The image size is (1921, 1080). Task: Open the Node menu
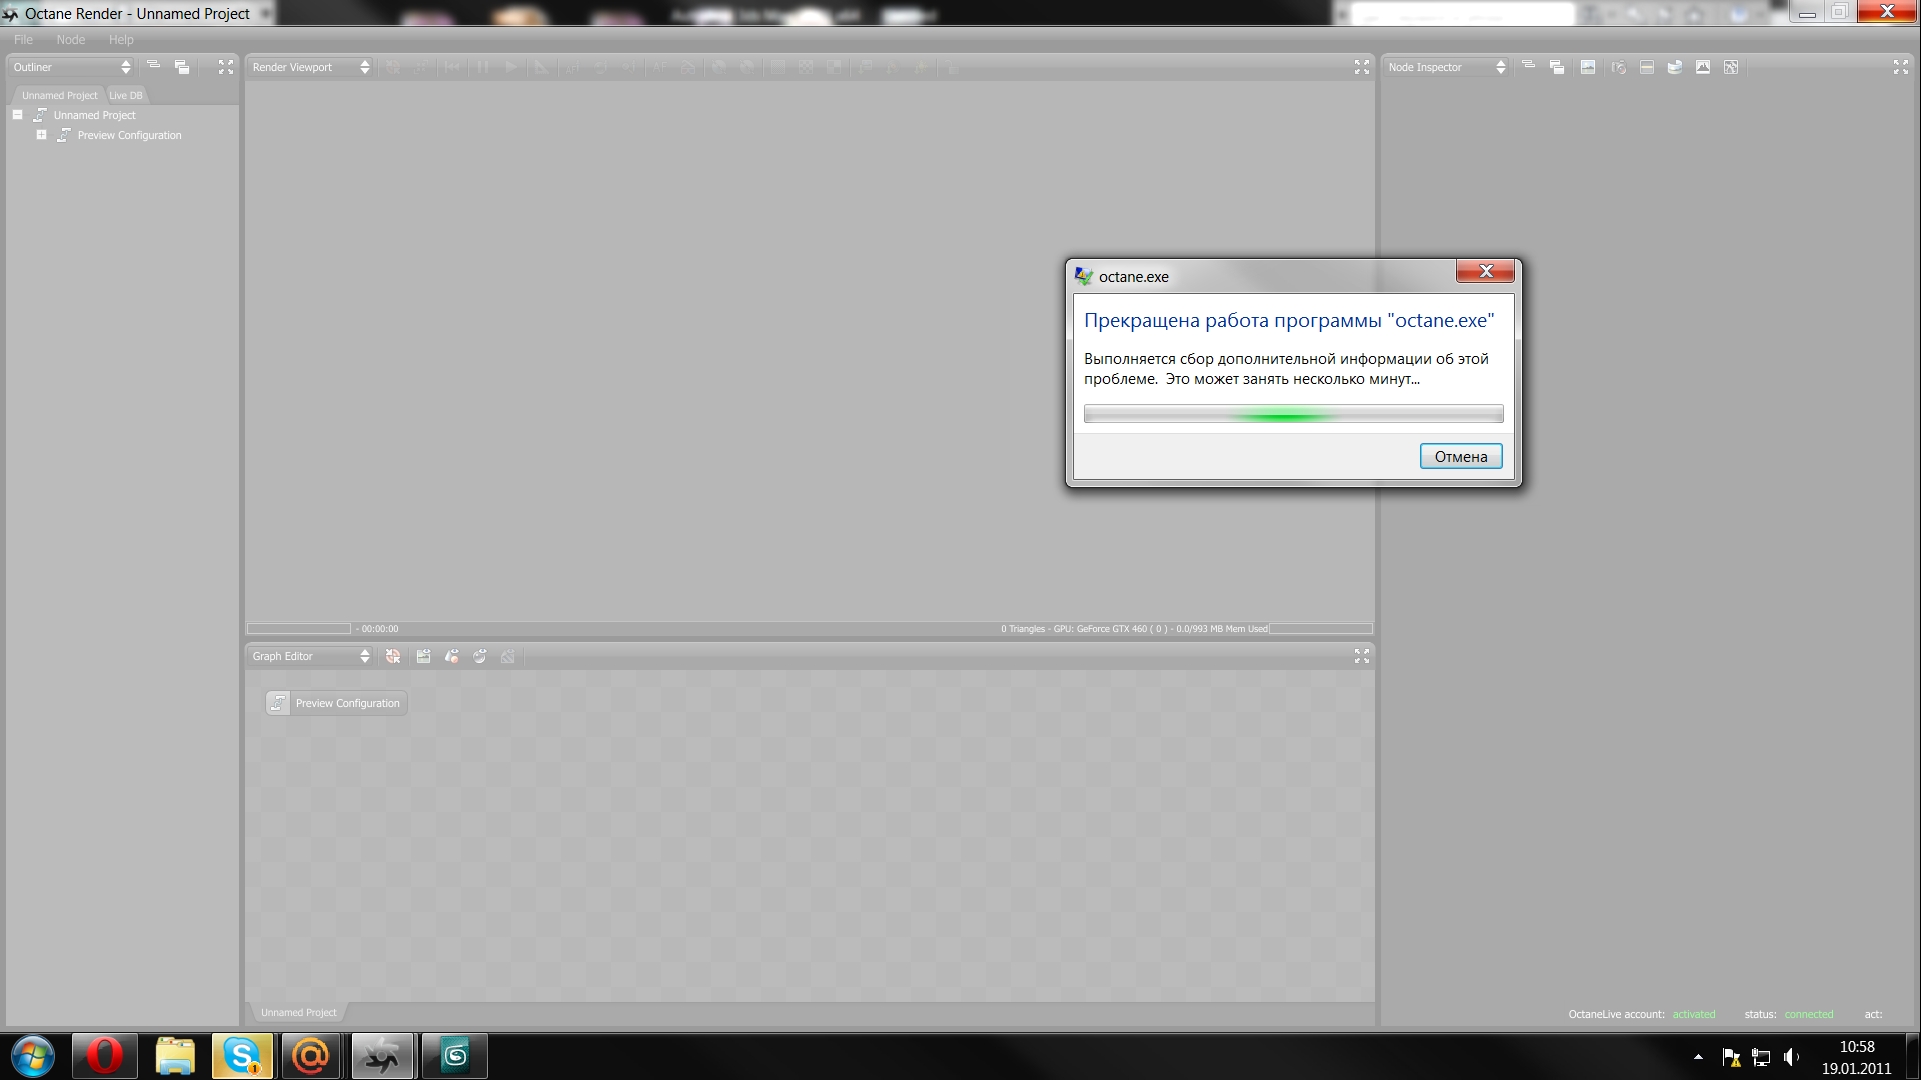(70, 40)
